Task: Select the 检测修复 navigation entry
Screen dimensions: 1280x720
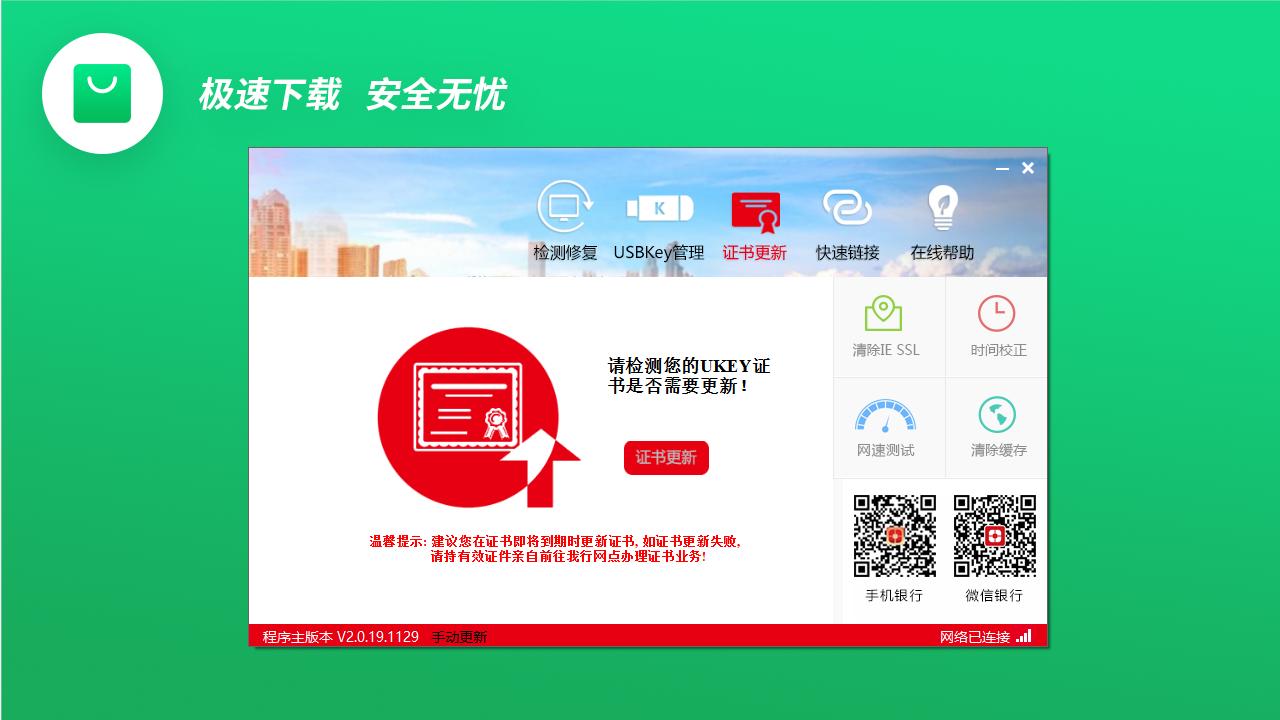Action: click(565, 251)
